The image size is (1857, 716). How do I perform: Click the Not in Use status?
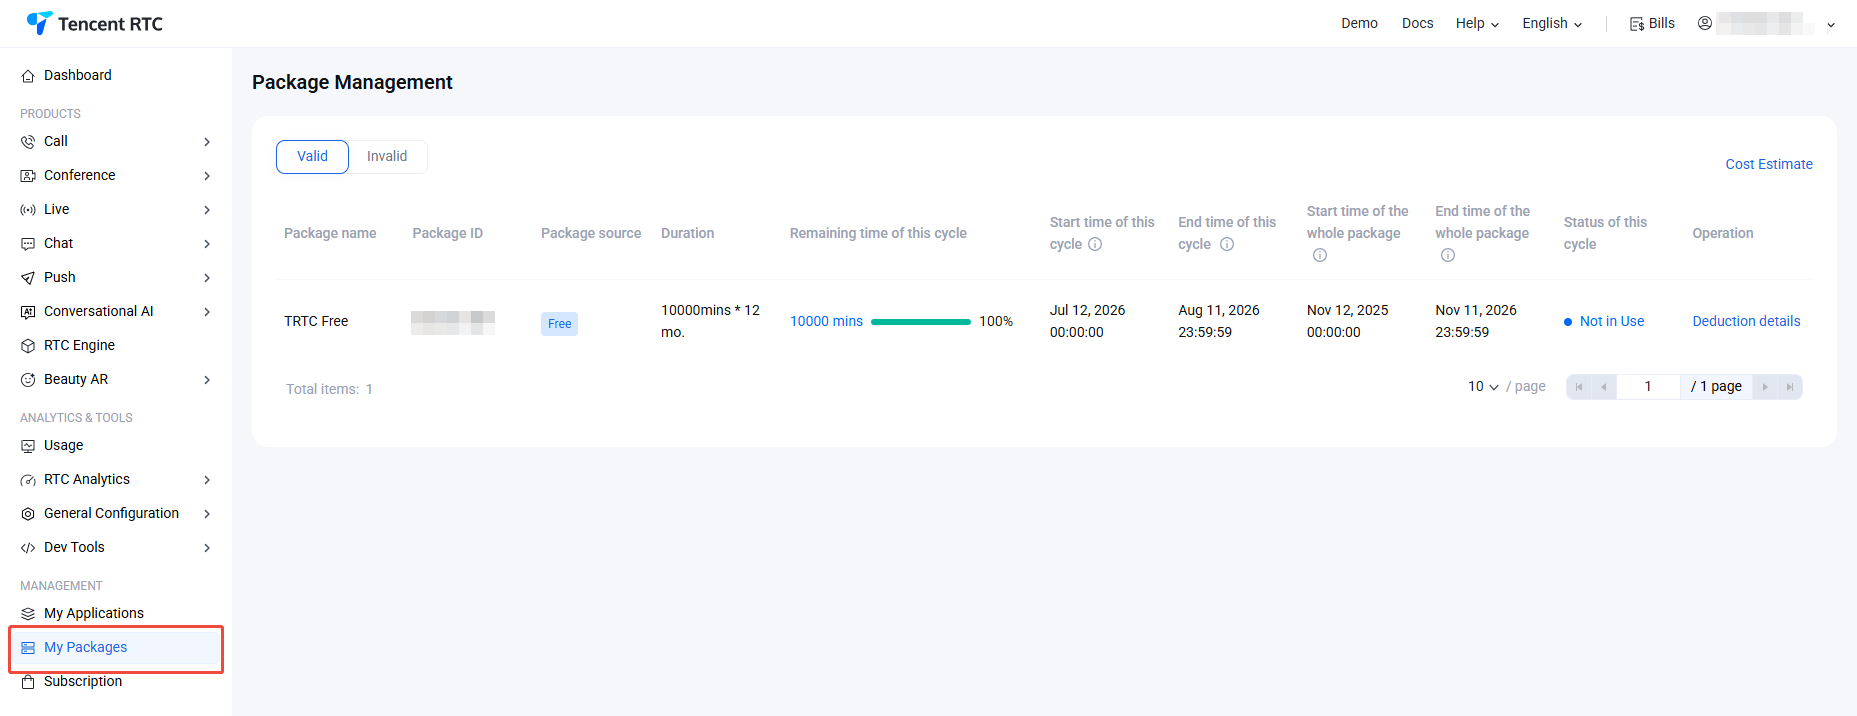click(x=1604, y=321)
